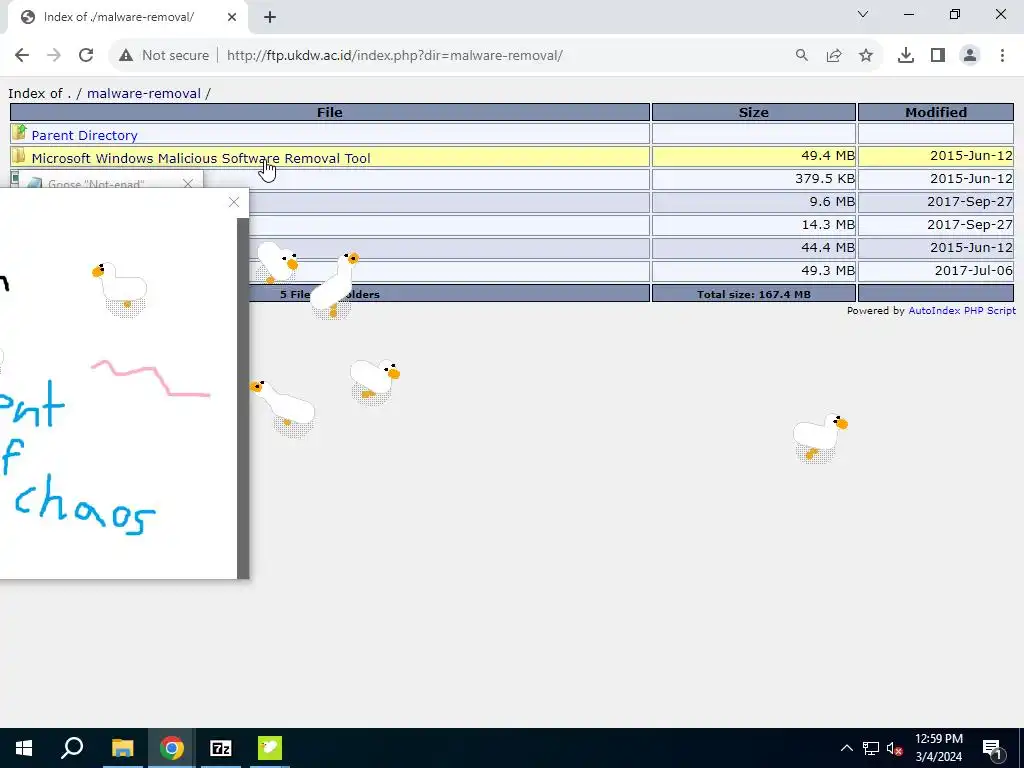Open File Explorer from taskbar
The width and height of the screenshot is (1024, 768).
[122, 748]
